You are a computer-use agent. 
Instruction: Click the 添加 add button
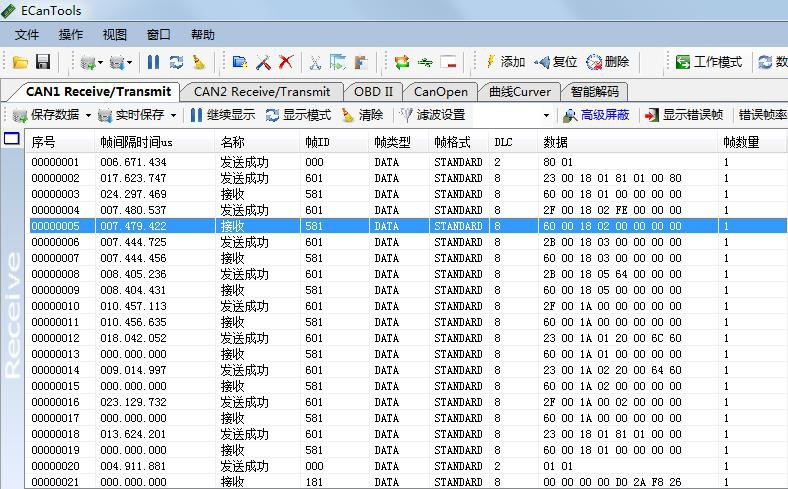(x=505, y=62)
